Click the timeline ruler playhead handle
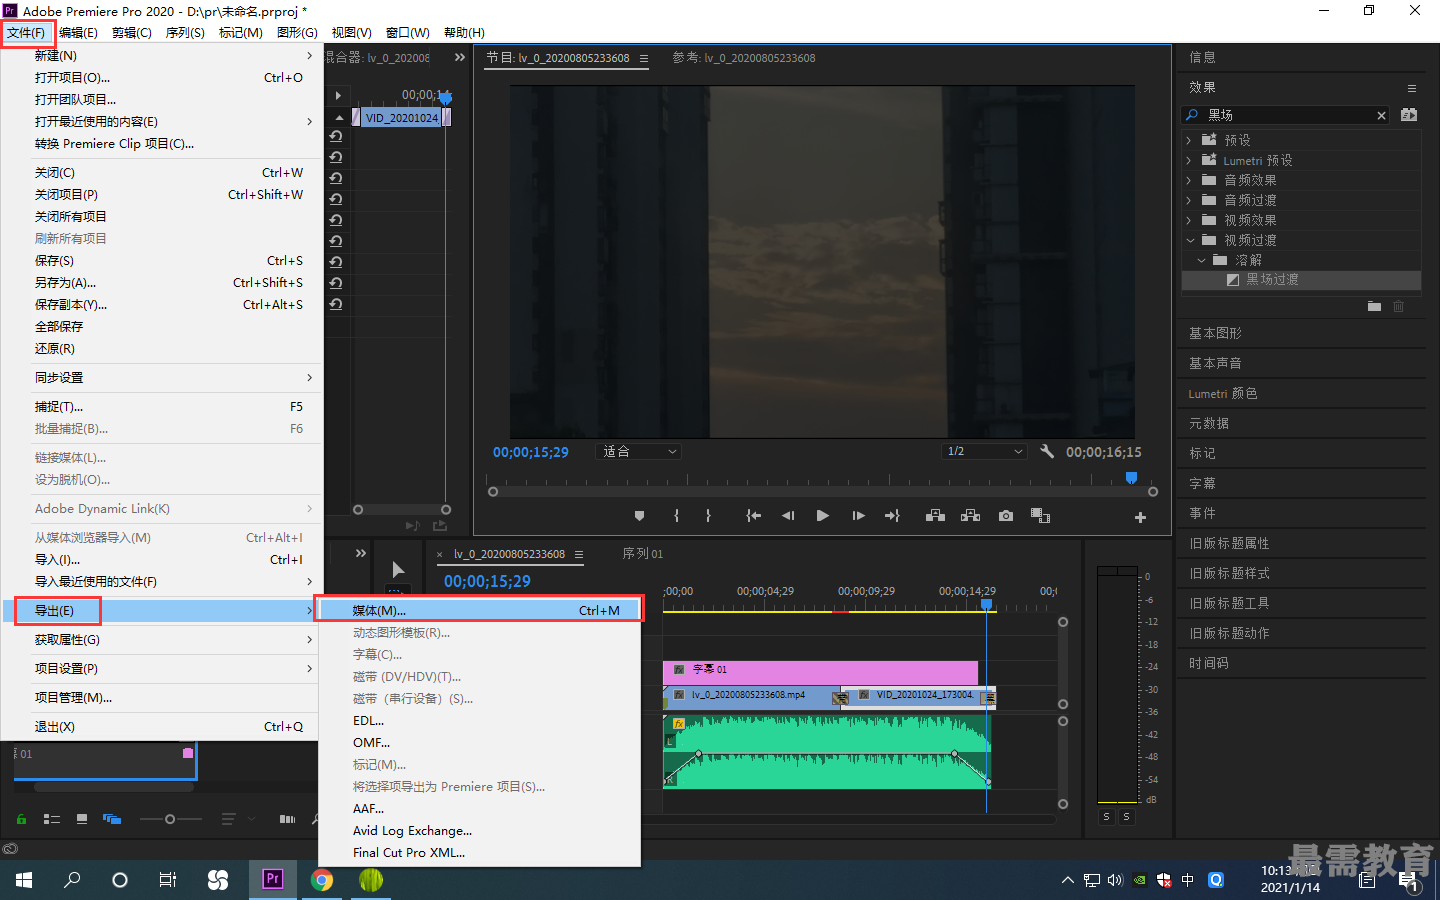 tap(987, 604)
